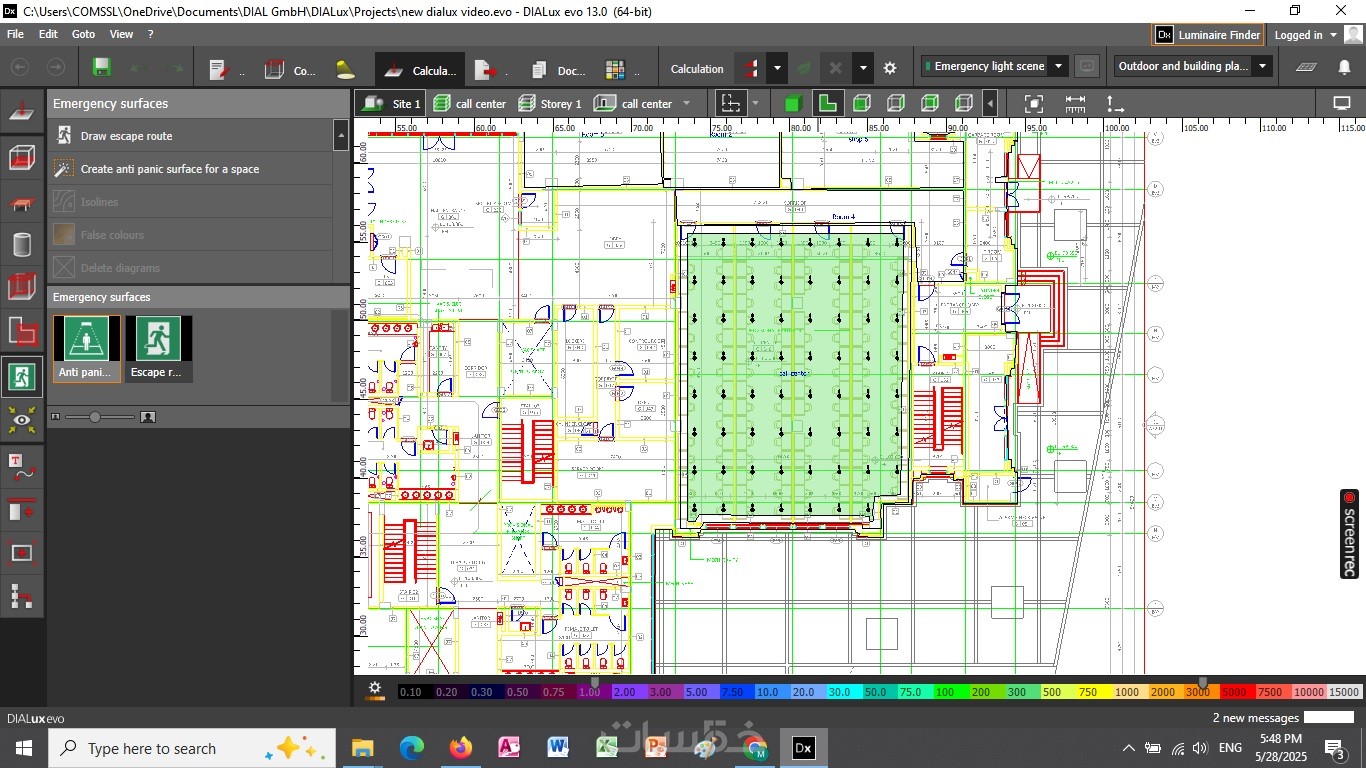Open the Outdoor and building planning dropdown

tap(1262, 67)
